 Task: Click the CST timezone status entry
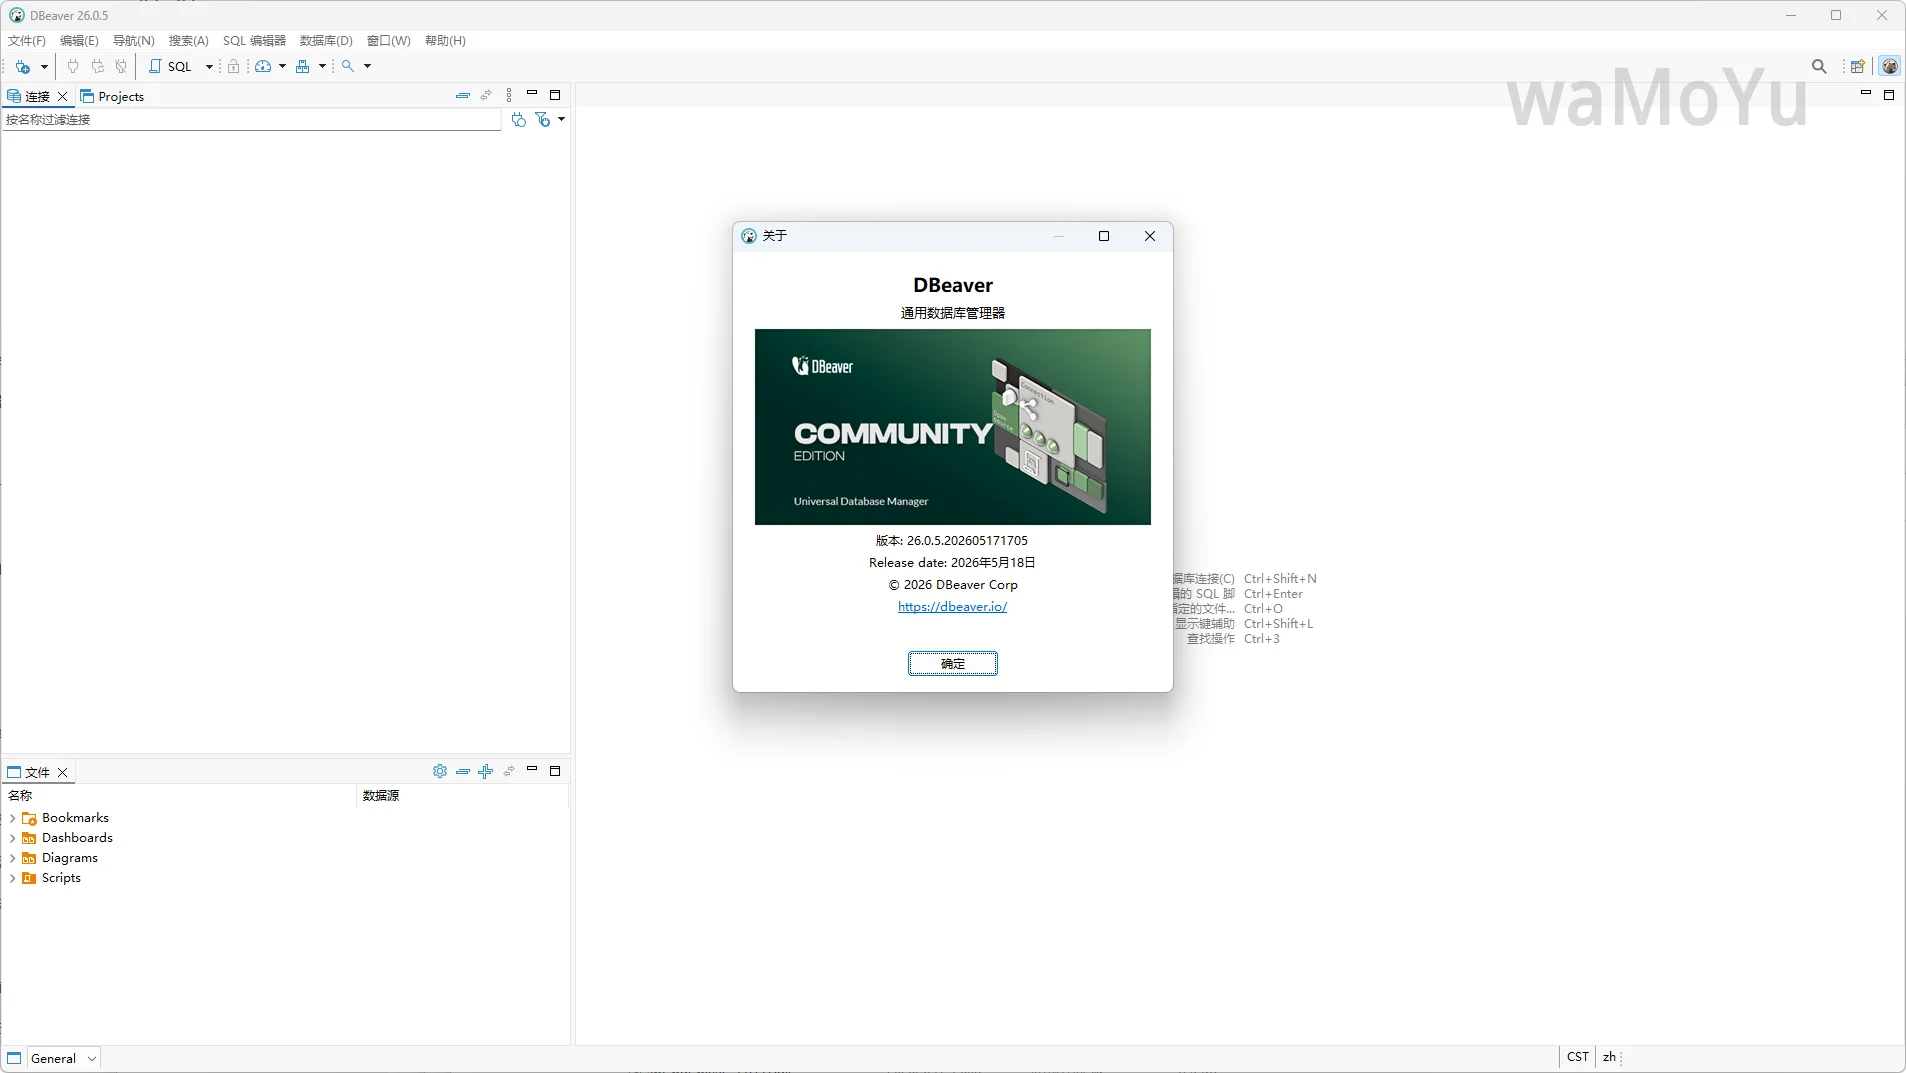pyautogui.click(x=1578, y=1057)
